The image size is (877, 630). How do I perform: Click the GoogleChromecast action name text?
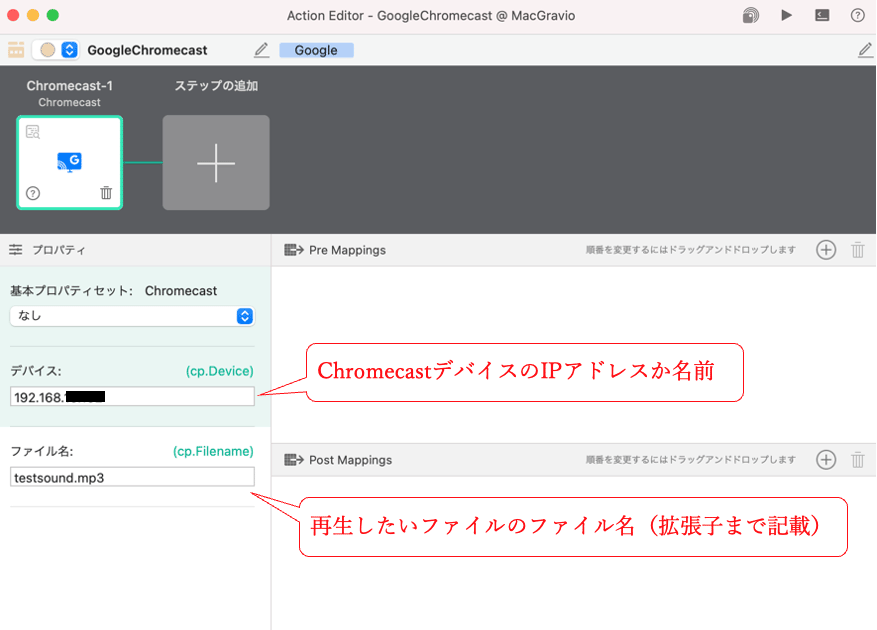pyautogui.click(x=147, y=50)
